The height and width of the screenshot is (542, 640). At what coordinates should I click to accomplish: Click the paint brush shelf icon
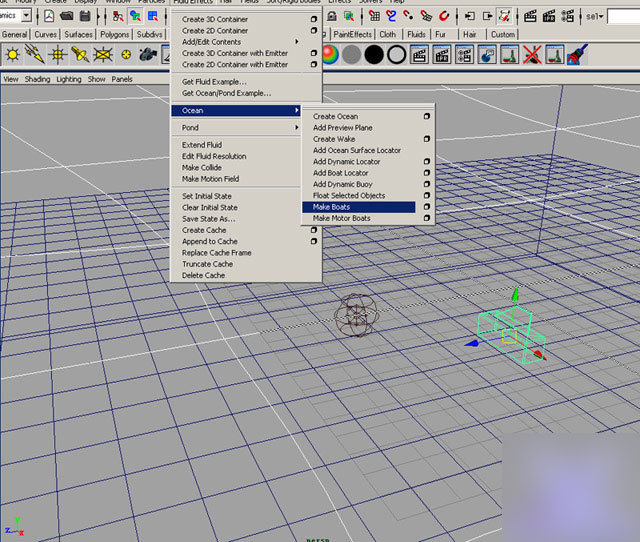pyautogui.click(x=577, y=55)
